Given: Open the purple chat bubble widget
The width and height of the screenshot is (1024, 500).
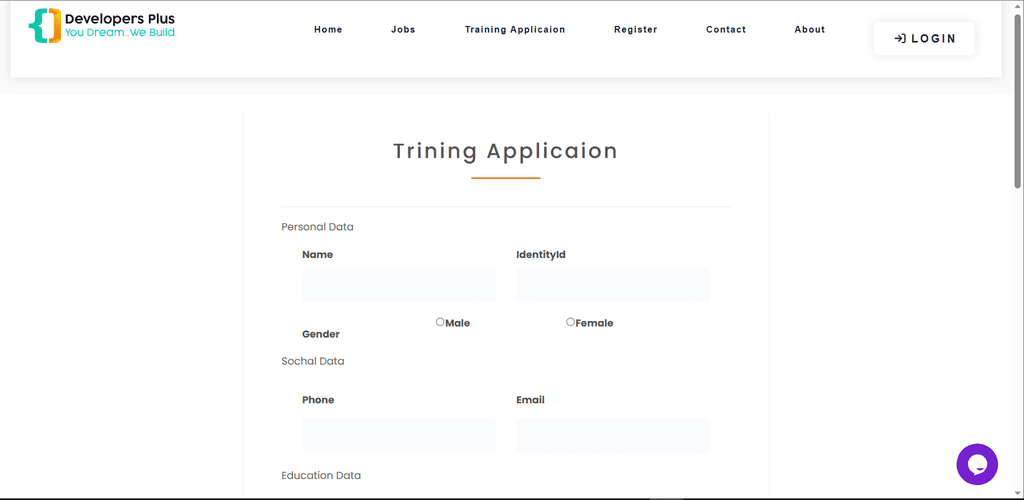Looking at the screenshot, I should 977,464.
